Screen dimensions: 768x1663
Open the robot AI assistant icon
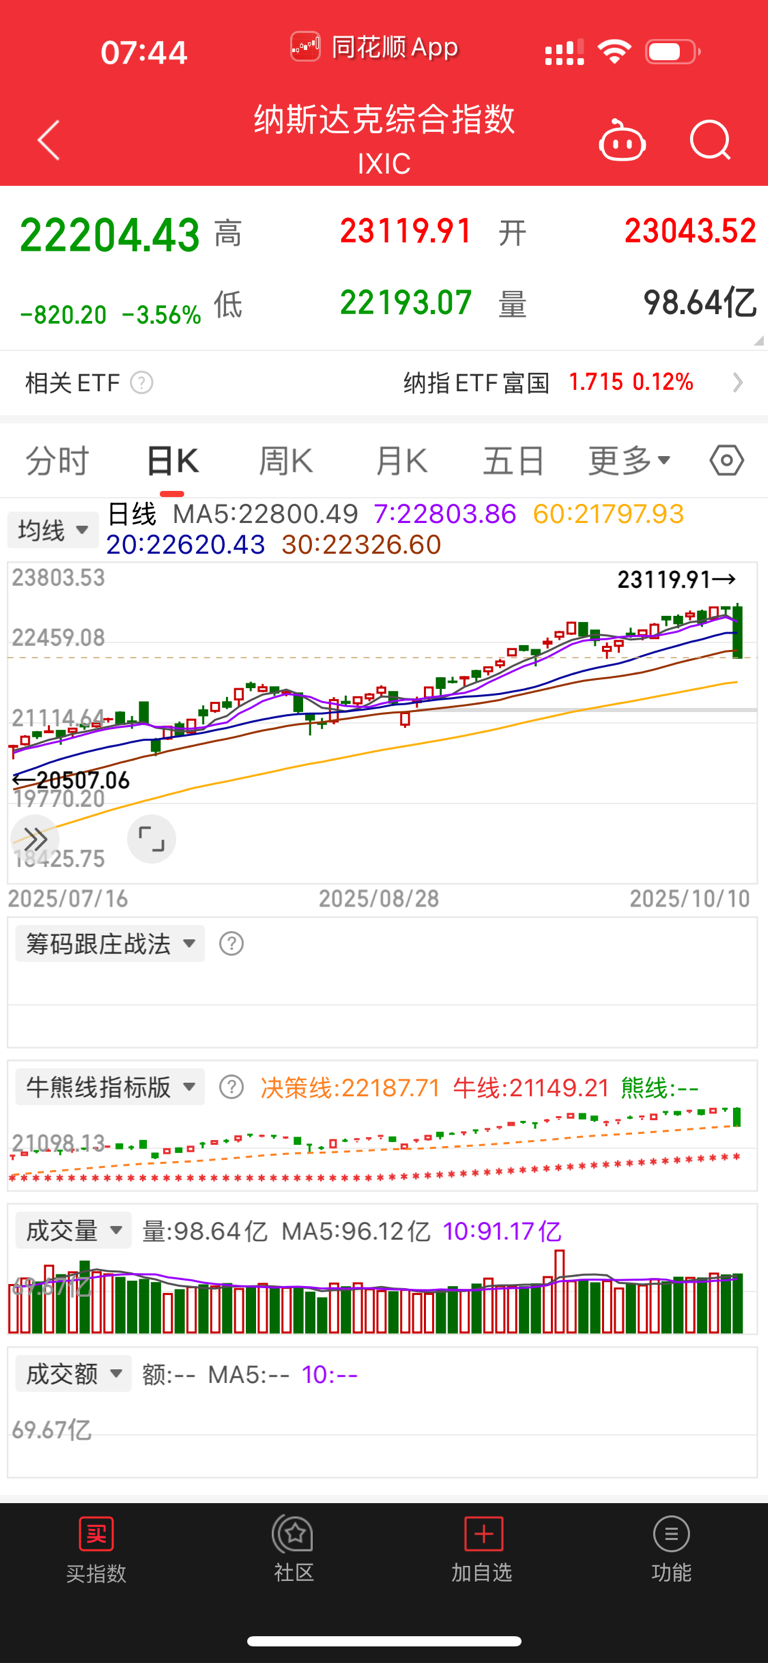pyautogui.click(x=622, y=141)
